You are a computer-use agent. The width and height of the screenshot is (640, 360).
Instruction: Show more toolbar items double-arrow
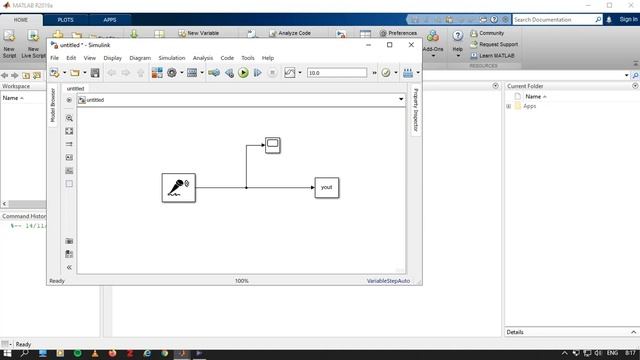click(374, 73)
